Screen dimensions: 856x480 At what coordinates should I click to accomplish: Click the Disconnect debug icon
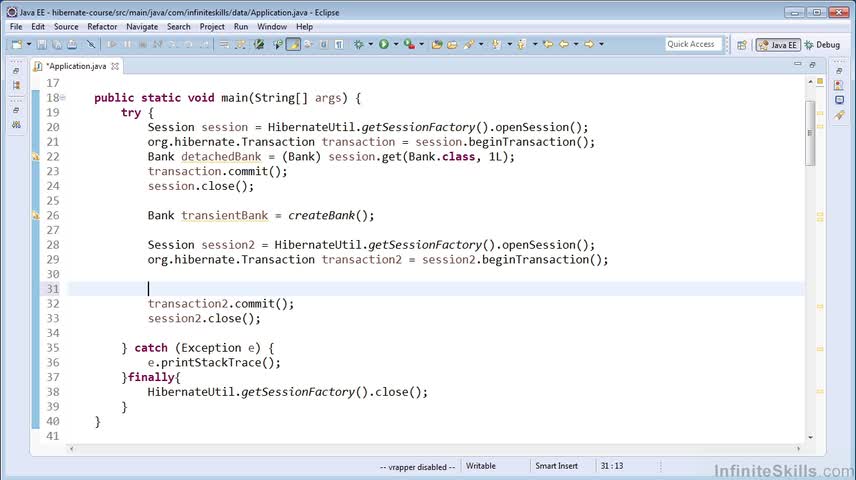pyautogui.click(x=157, y=44)
